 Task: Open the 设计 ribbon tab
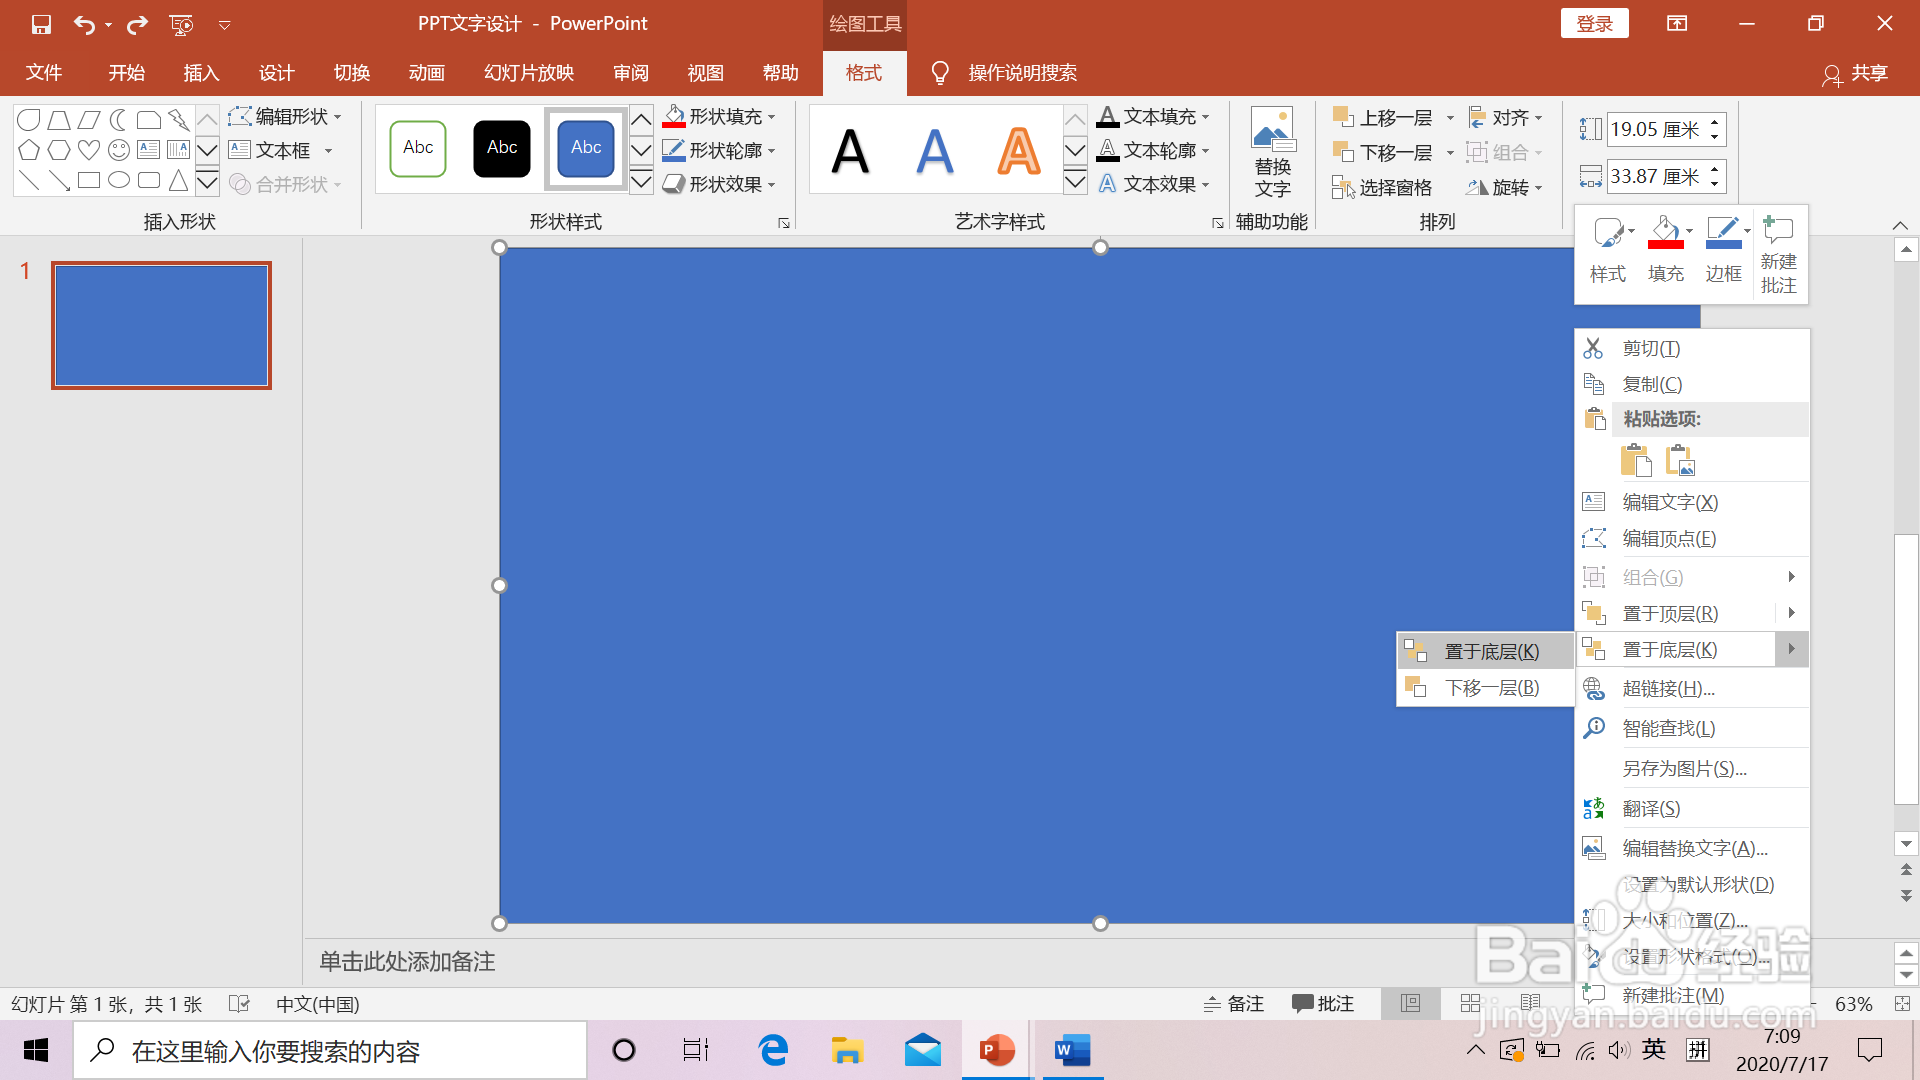coord(276,73)
